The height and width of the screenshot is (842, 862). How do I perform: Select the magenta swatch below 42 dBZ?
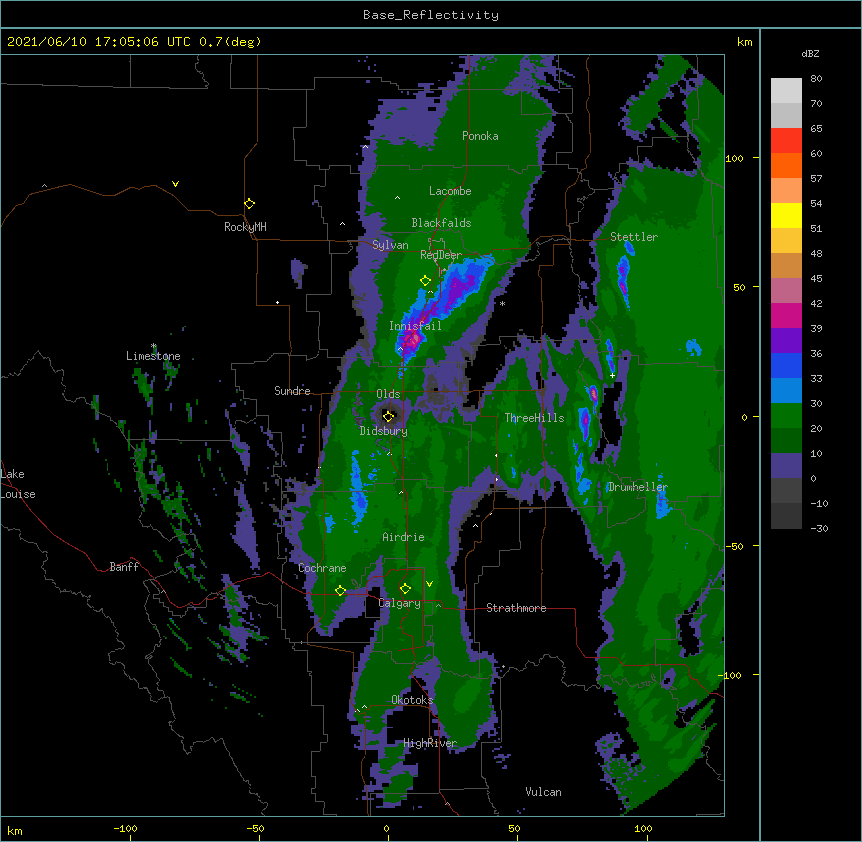pos(786,315)
